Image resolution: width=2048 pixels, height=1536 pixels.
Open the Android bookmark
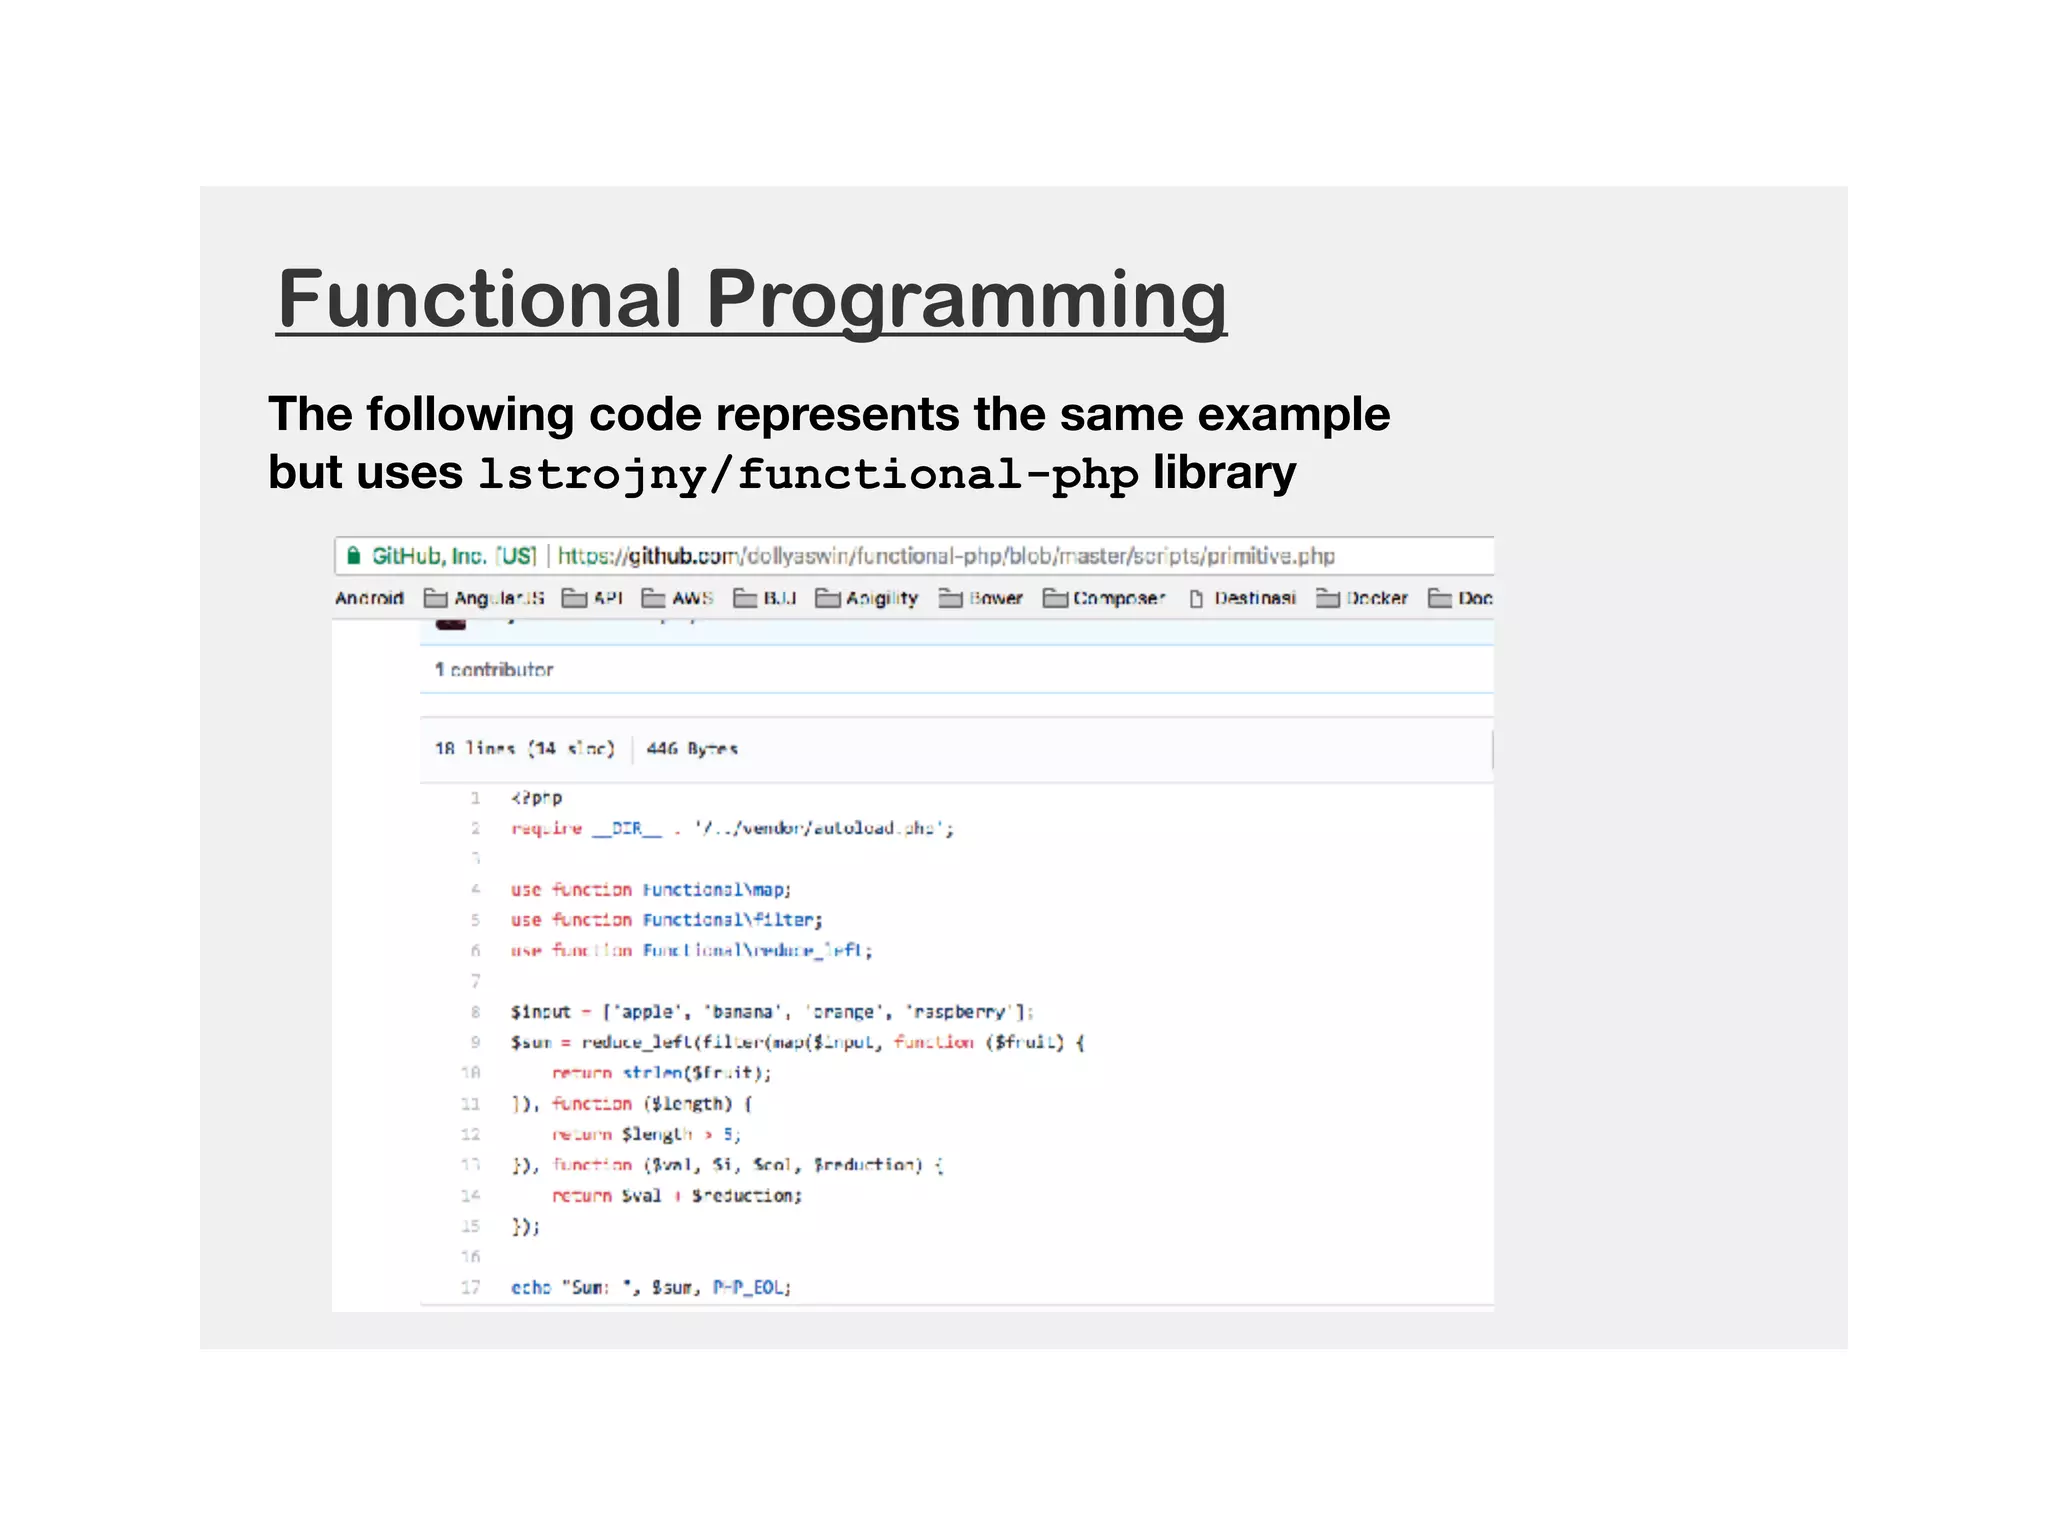coord(369,598)
